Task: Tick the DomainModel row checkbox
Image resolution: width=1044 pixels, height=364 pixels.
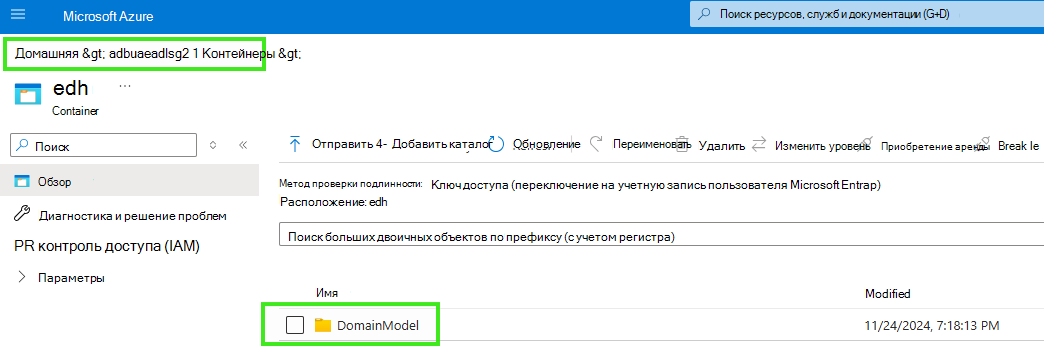Action: coord(294,325)
